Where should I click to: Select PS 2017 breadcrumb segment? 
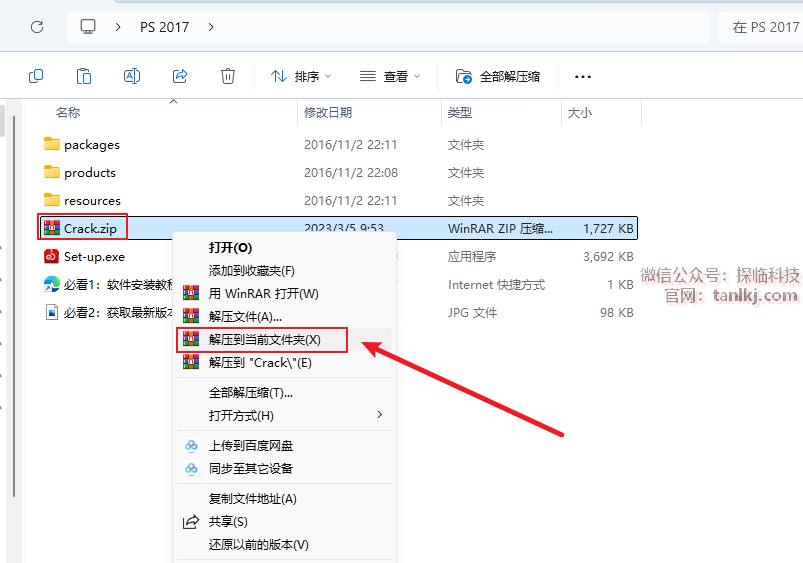tap(164, 27)
